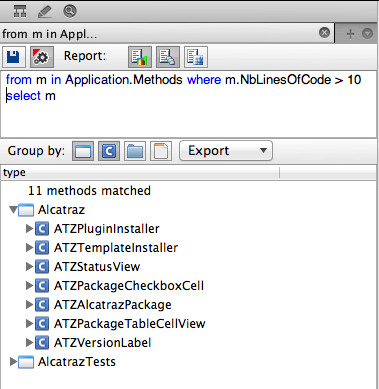Expand the ATZPluginInstaller class
This screenshot has width=379, height=389.
(x=29, y=229)
